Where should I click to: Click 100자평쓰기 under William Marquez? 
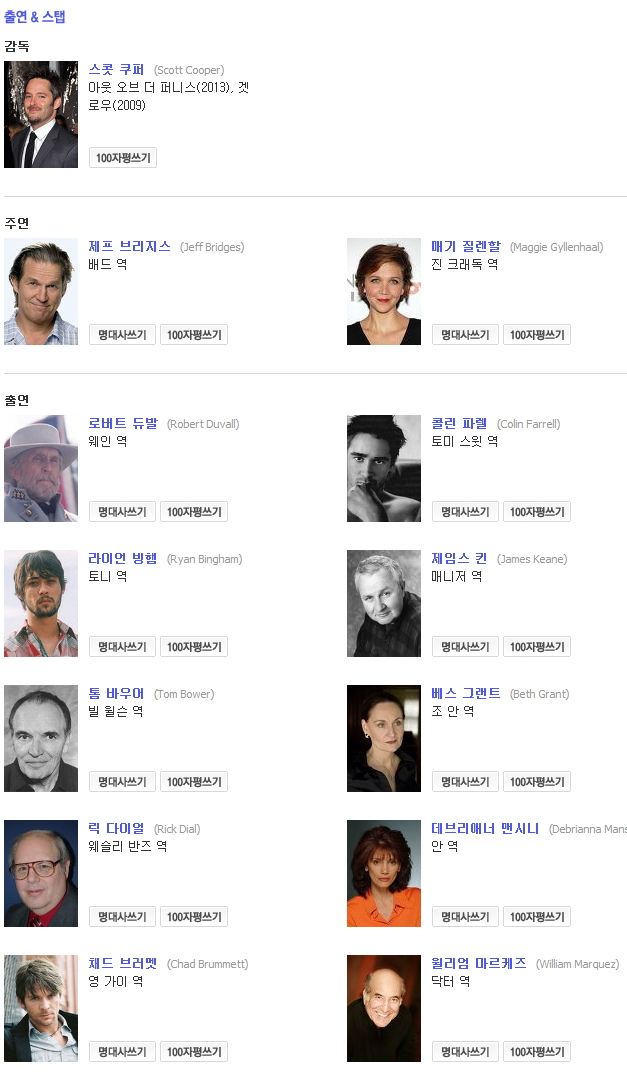(537, 1052)
